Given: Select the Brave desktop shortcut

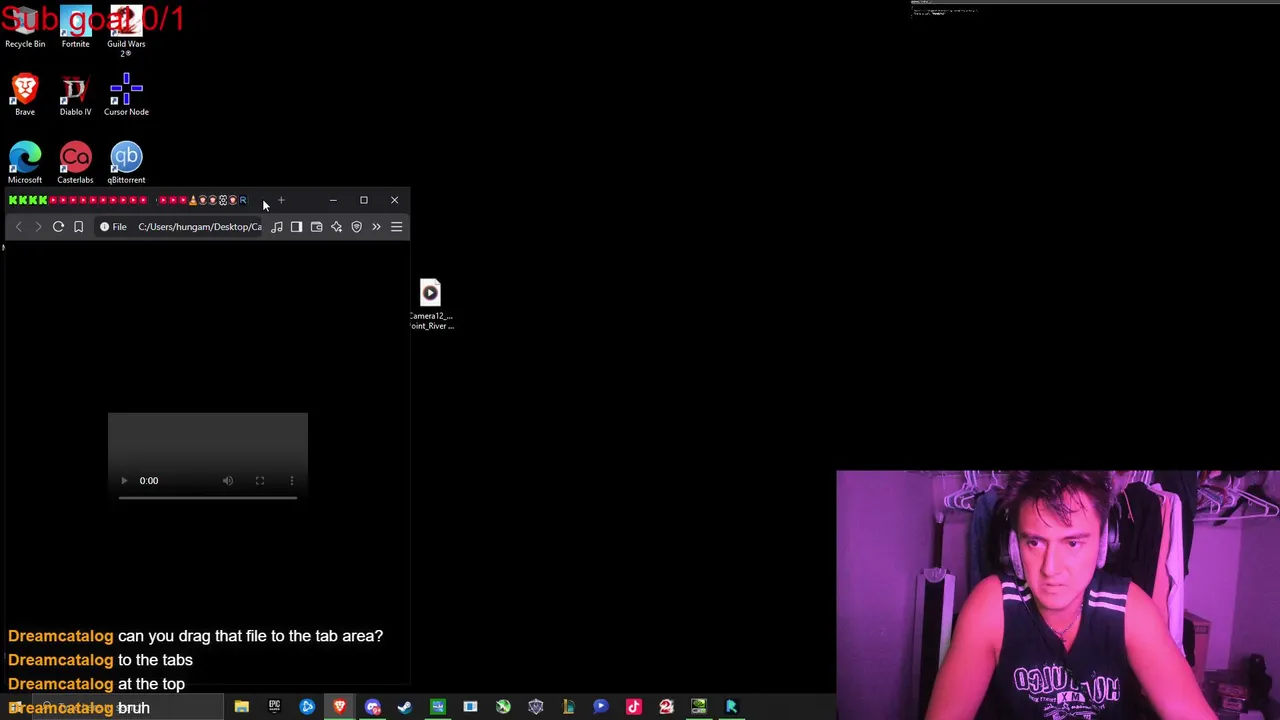Looking at the screenshot, I should point(25,95).
